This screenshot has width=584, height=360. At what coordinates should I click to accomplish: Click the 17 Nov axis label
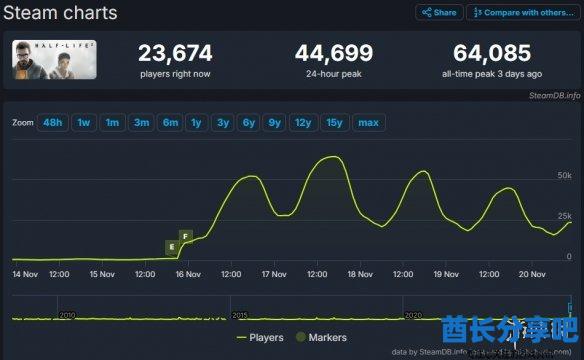(x=274, y=274)
